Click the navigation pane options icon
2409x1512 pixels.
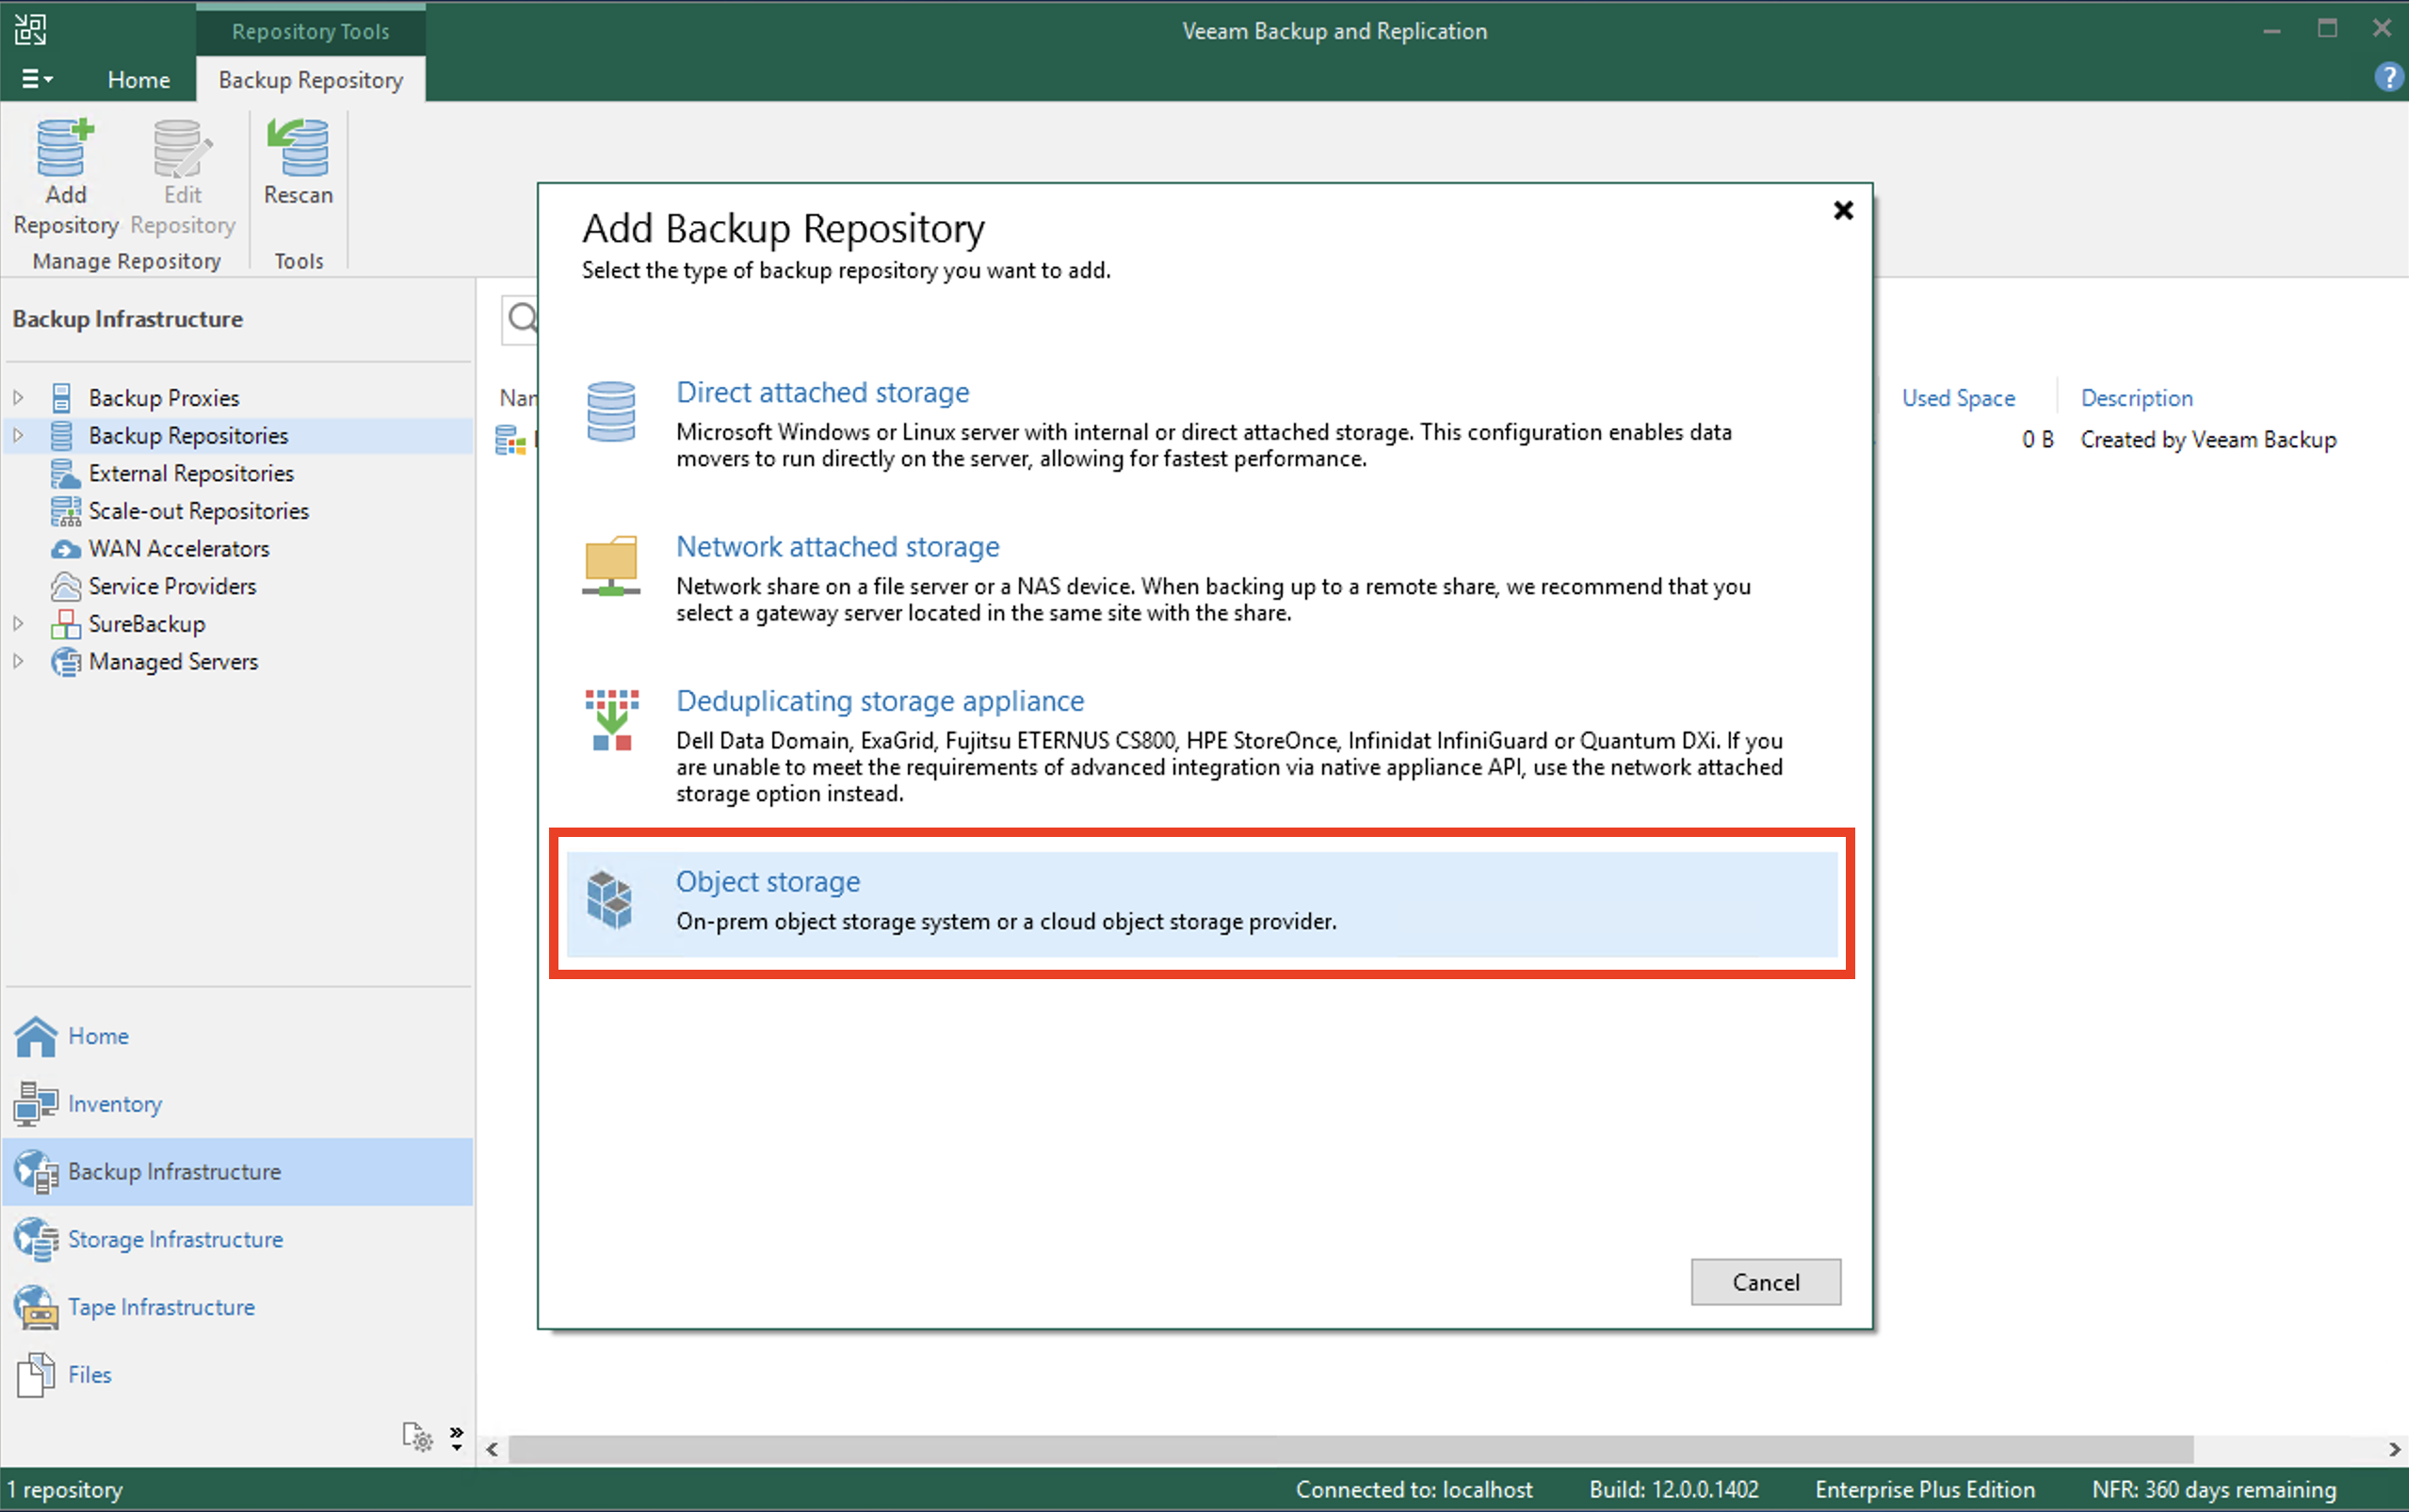tap(417, 1436)
